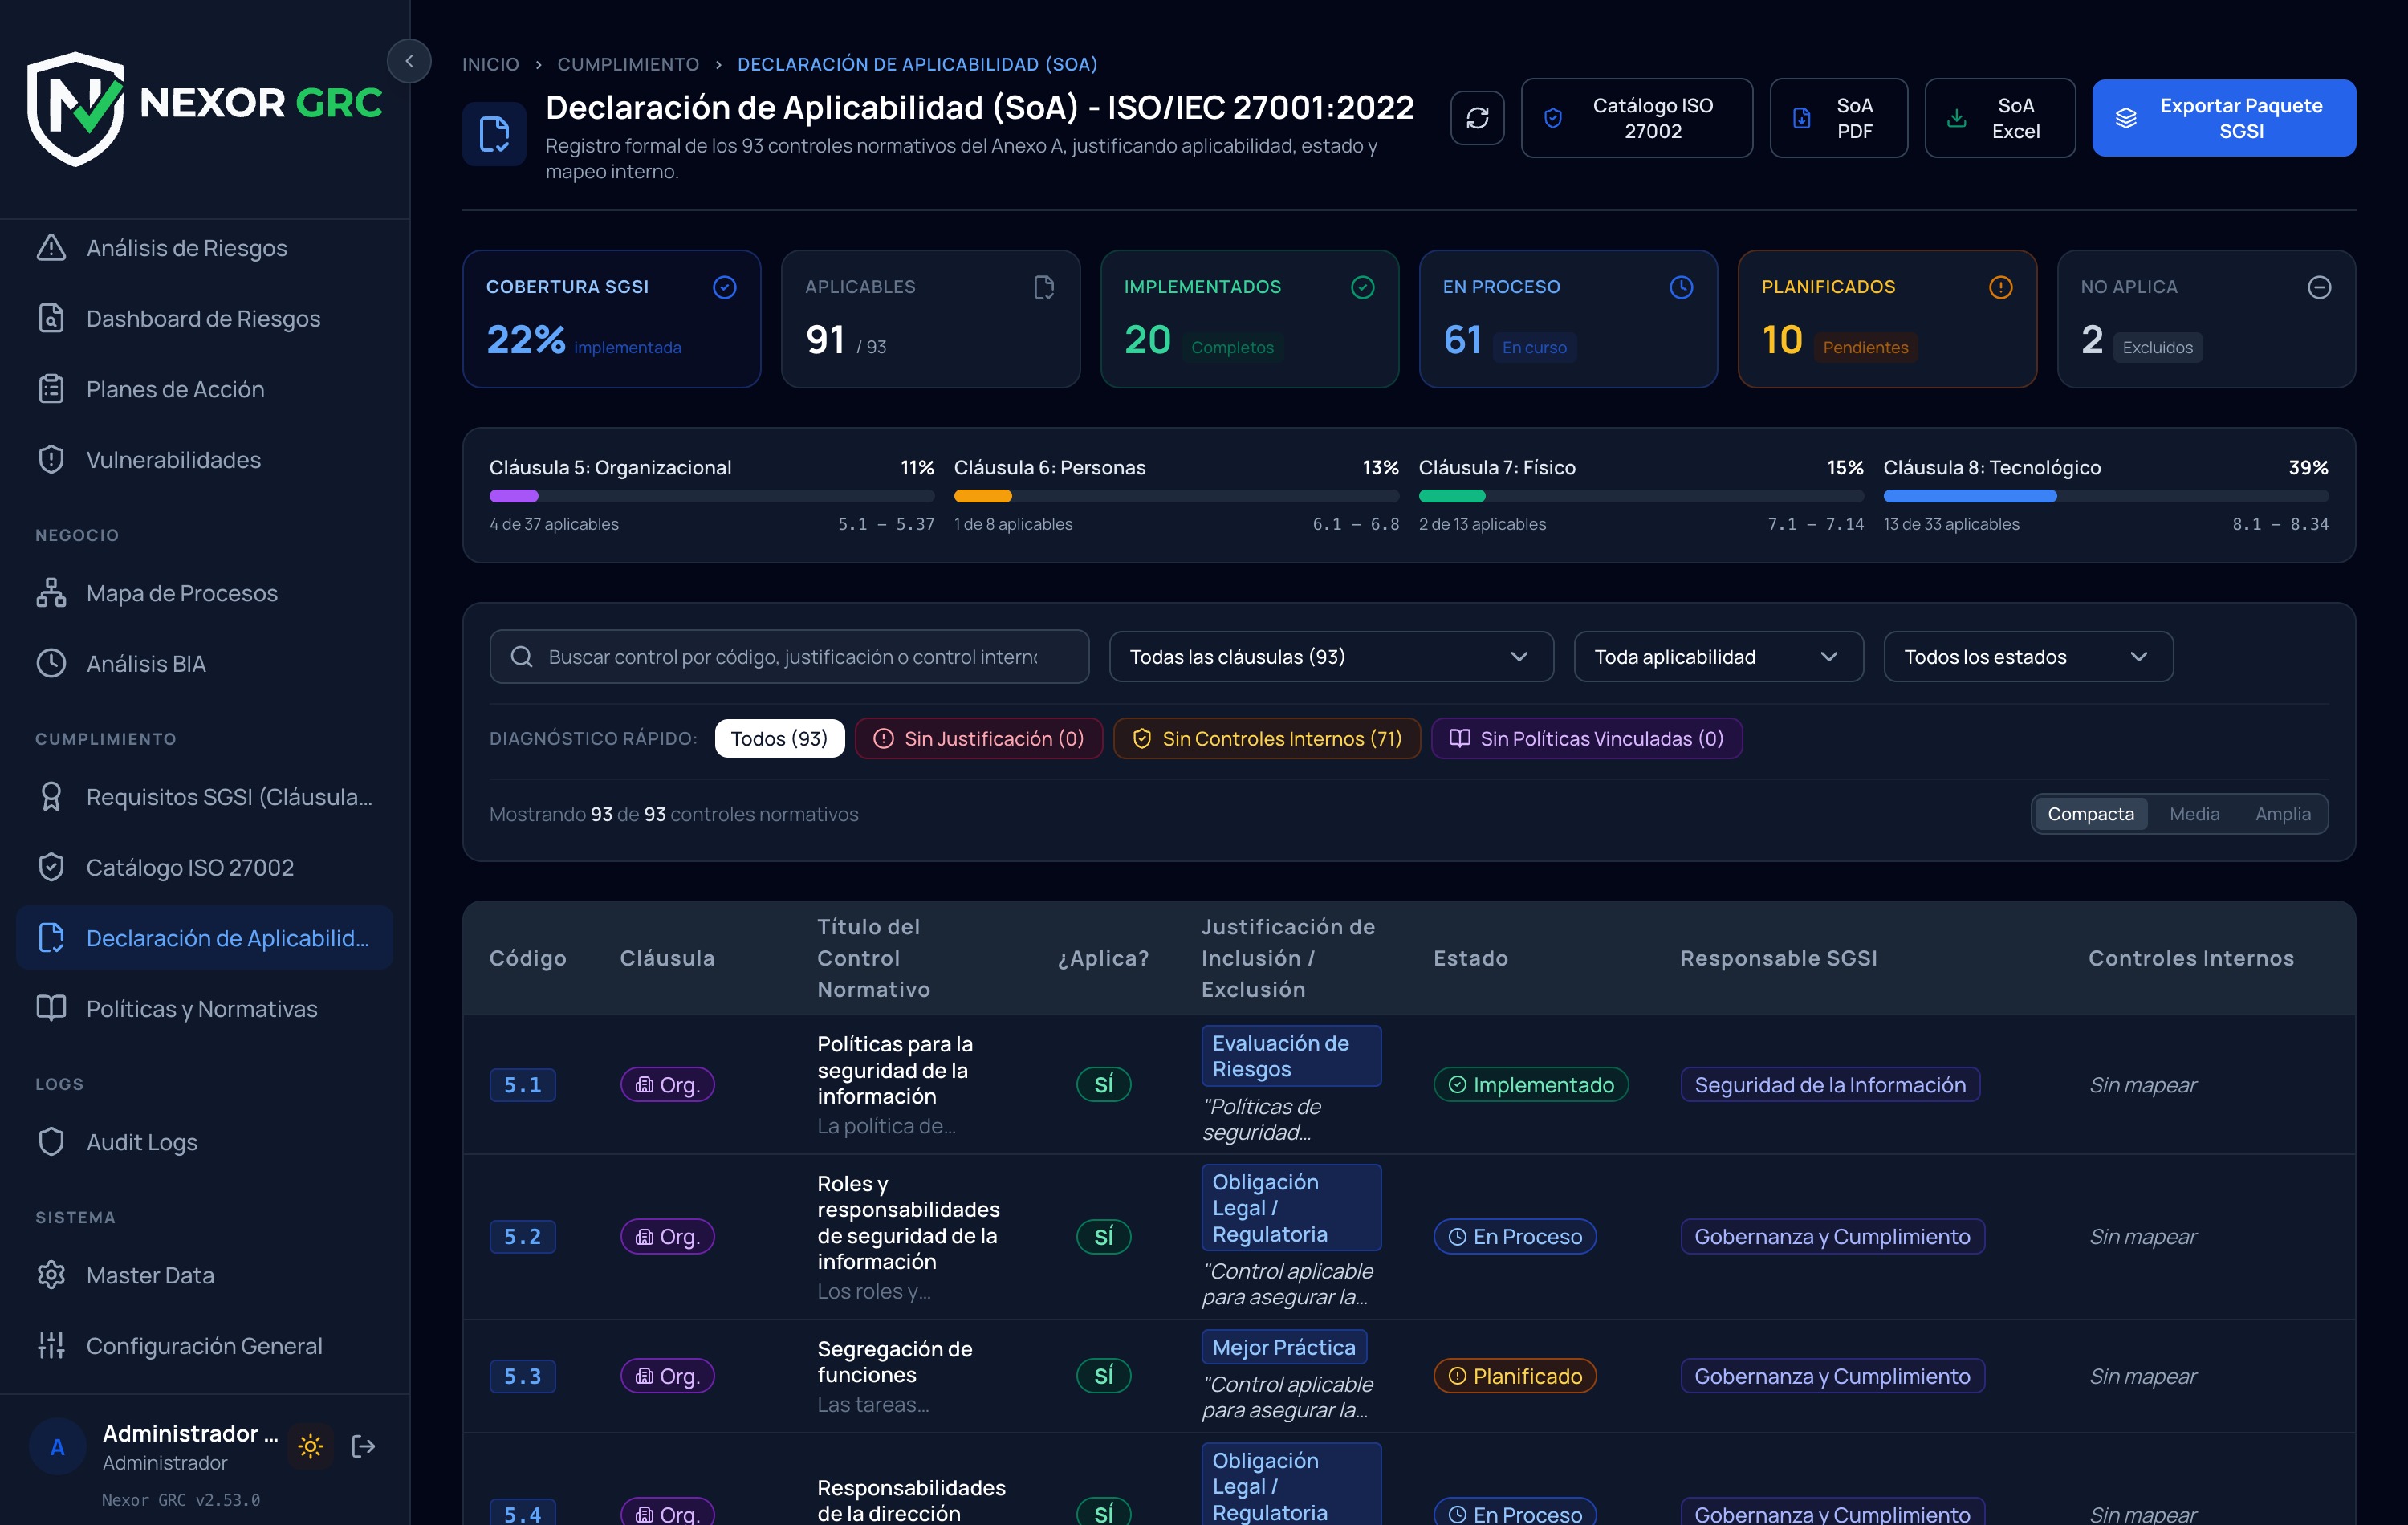Open Toda aplicabilidad dropdown

coord(1718,657)
